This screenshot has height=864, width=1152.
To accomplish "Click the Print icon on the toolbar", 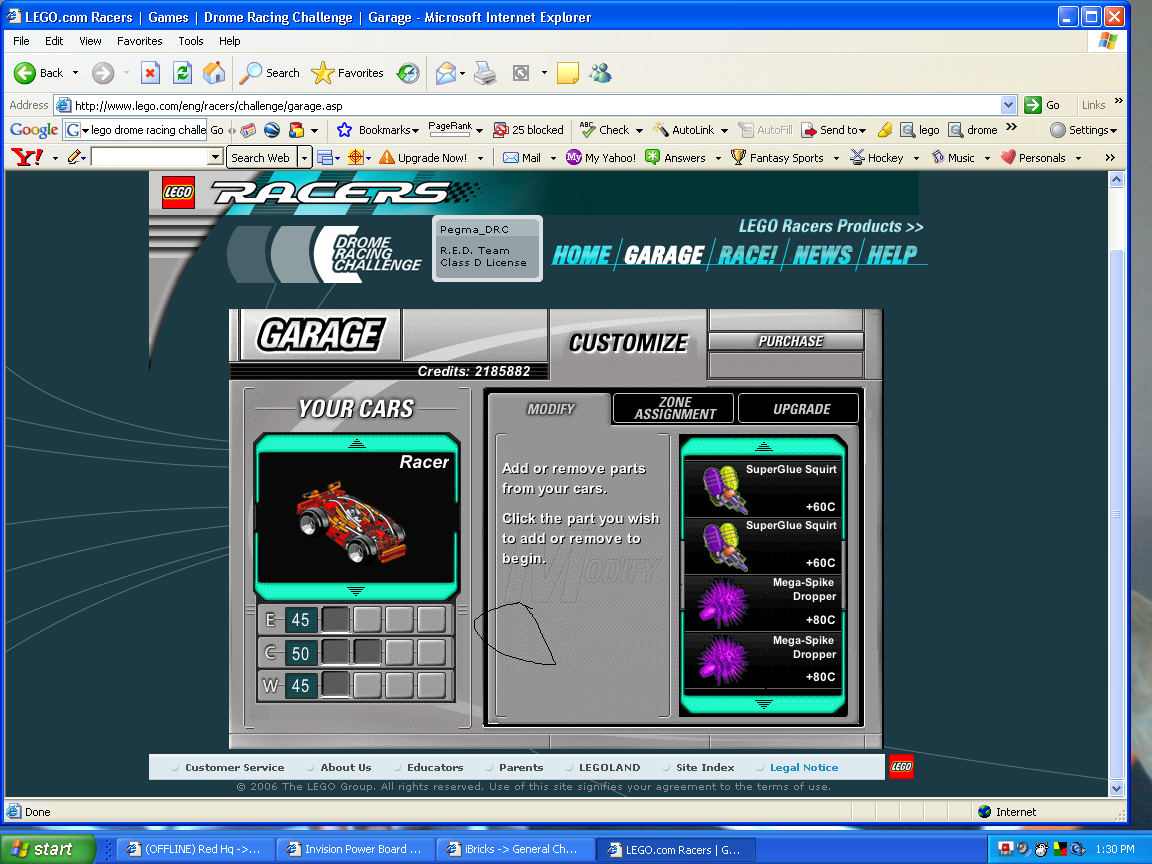I will coord(484,73).
